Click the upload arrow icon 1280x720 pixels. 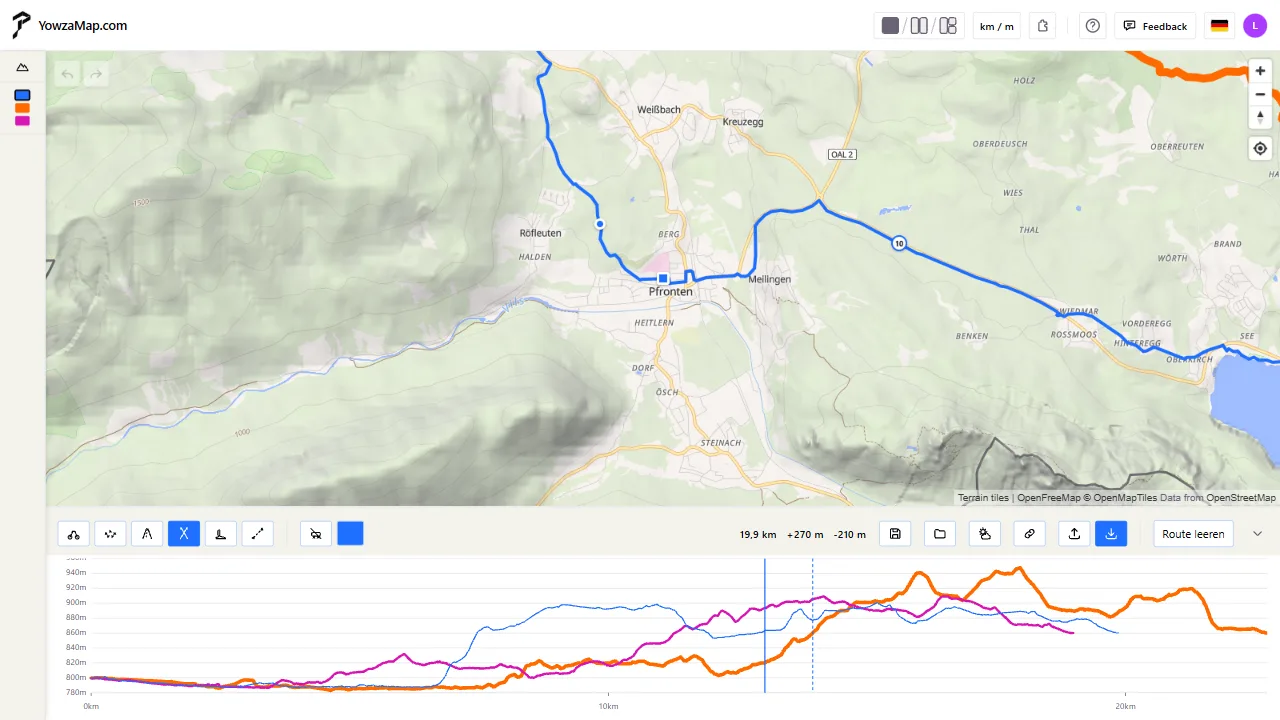point(1074,534)
